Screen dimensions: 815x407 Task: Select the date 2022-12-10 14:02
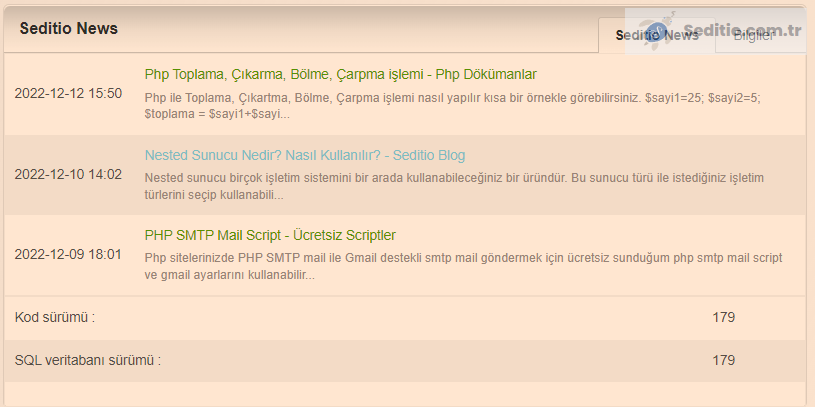coord(68,175)
